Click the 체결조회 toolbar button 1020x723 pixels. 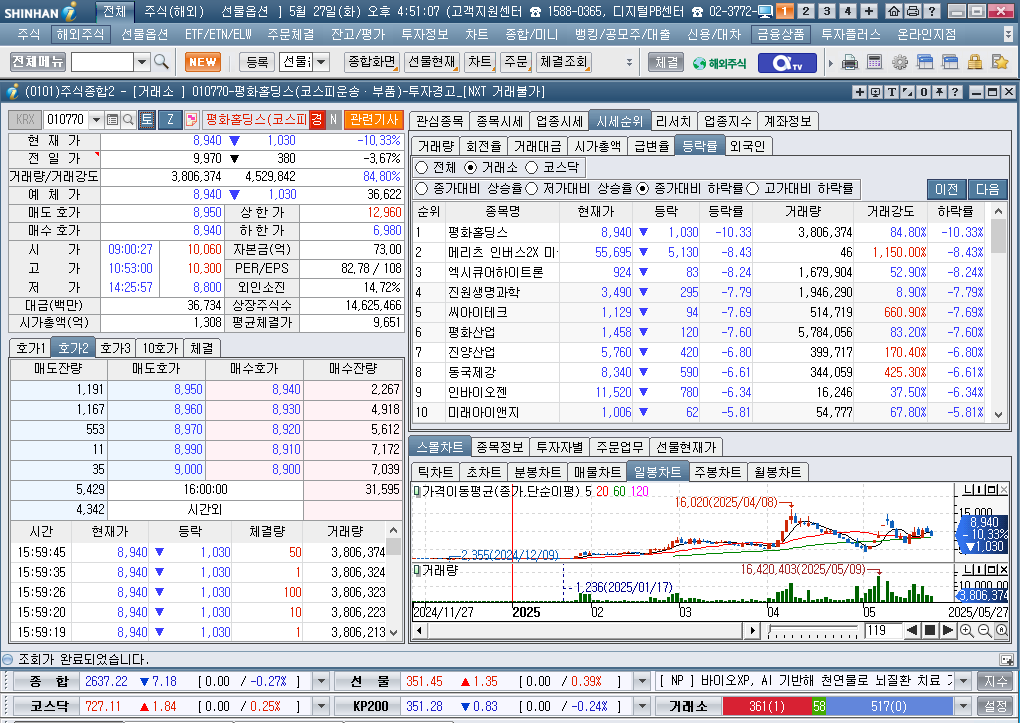click(x=563, y=62)
